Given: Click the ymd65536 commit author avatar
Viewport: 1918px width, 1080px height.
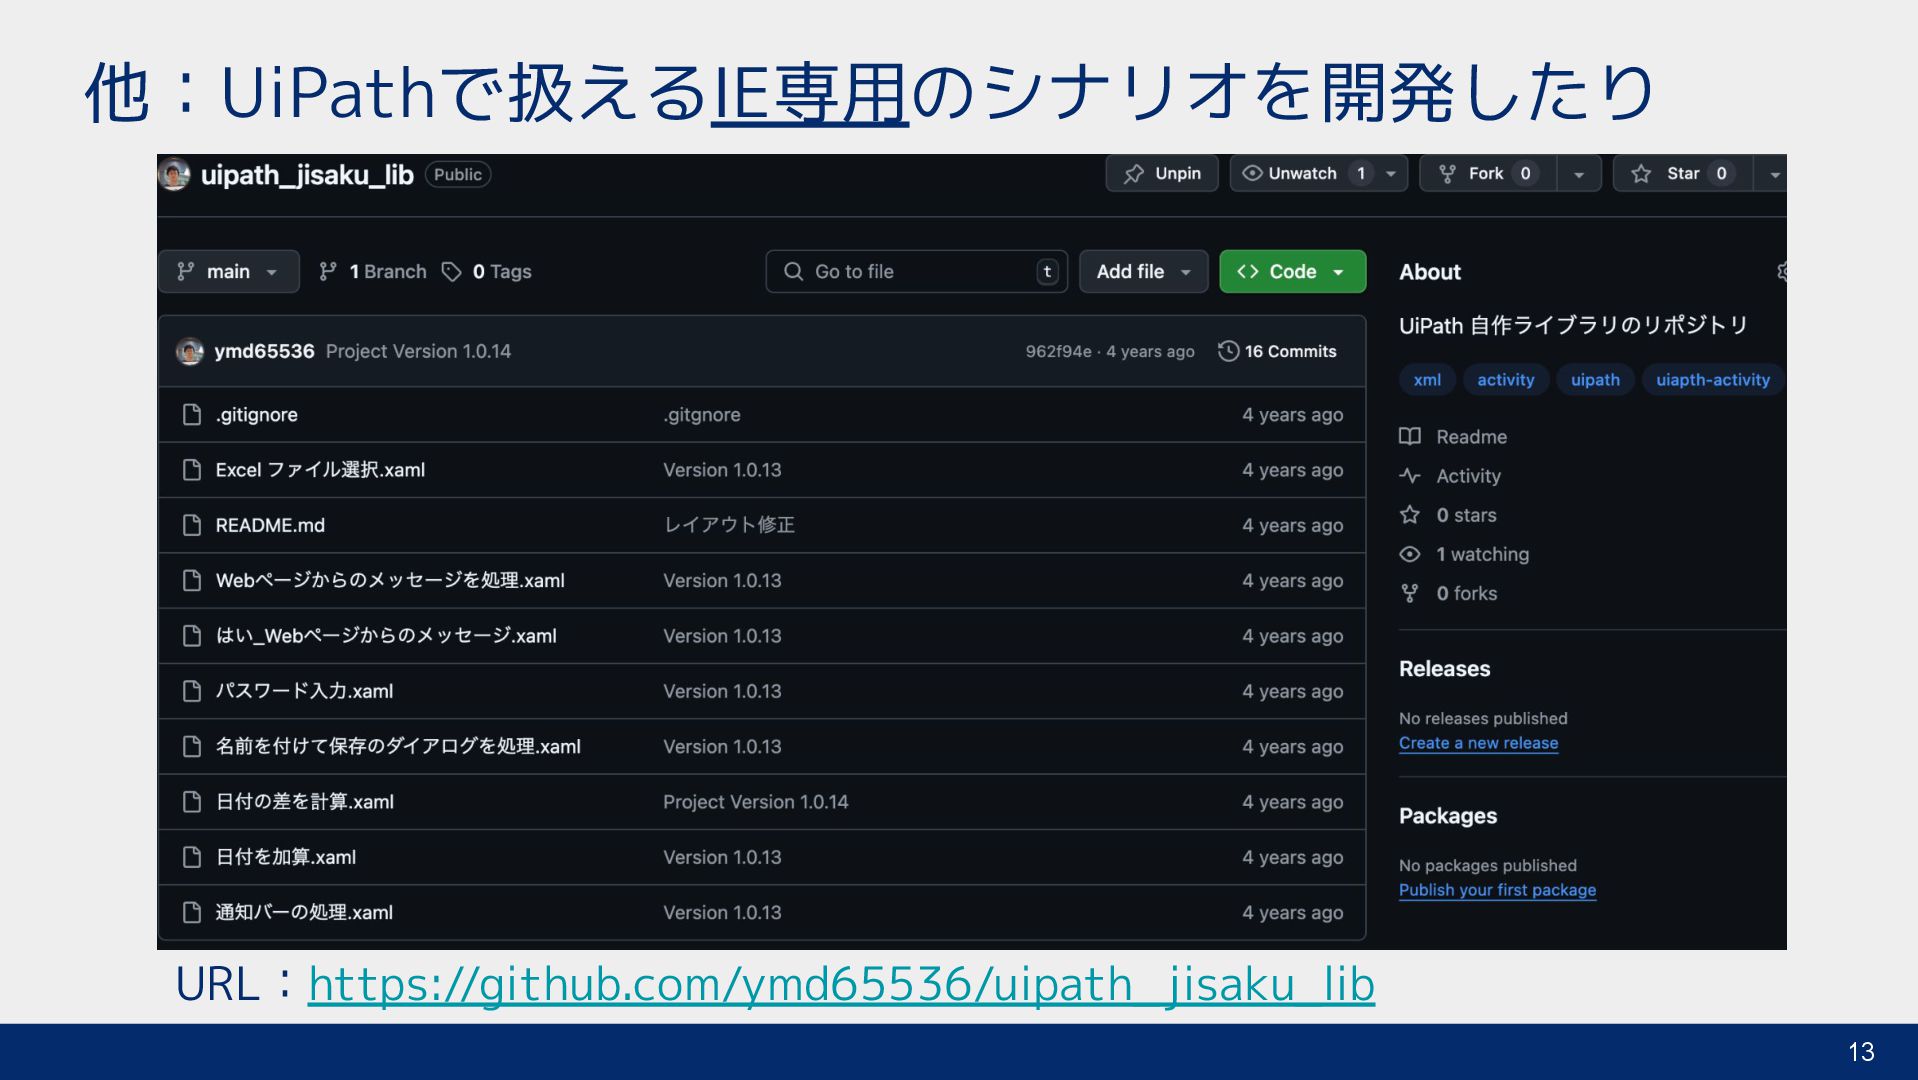Looking at the screenshot, I should pyautogui.click(x=190, y=352).
